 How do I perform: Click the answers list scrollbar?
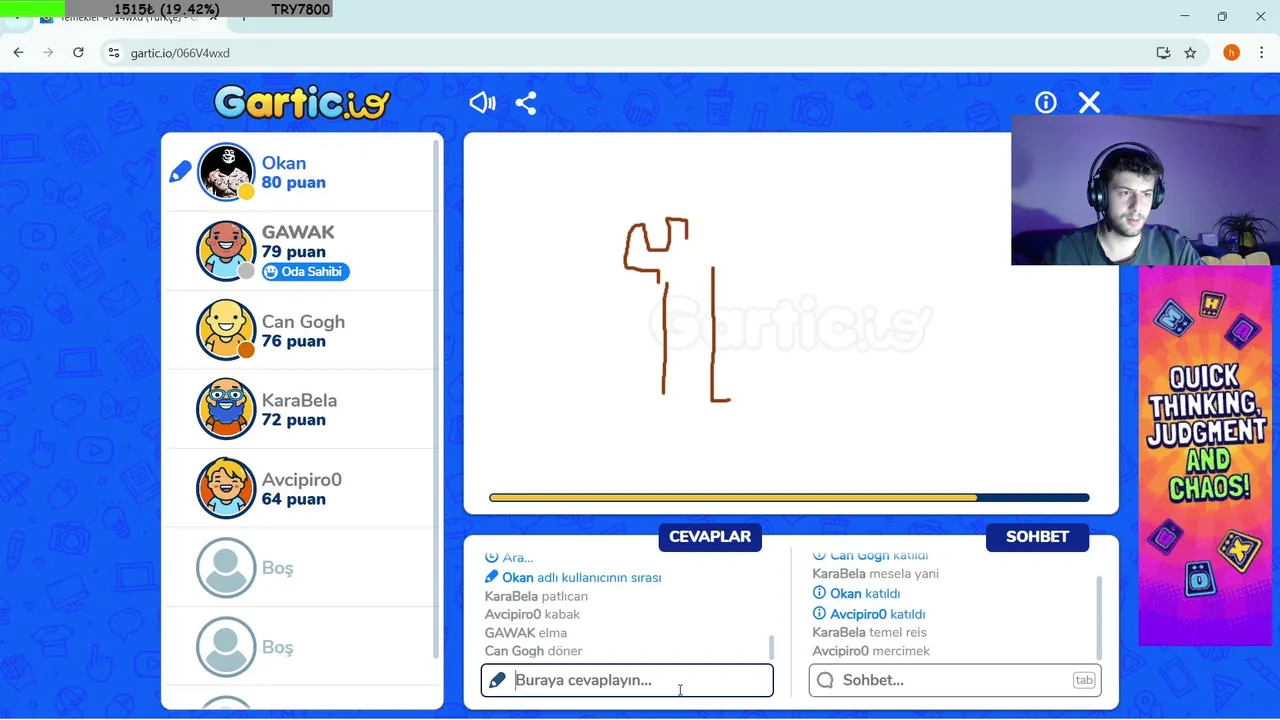[771, 646]
